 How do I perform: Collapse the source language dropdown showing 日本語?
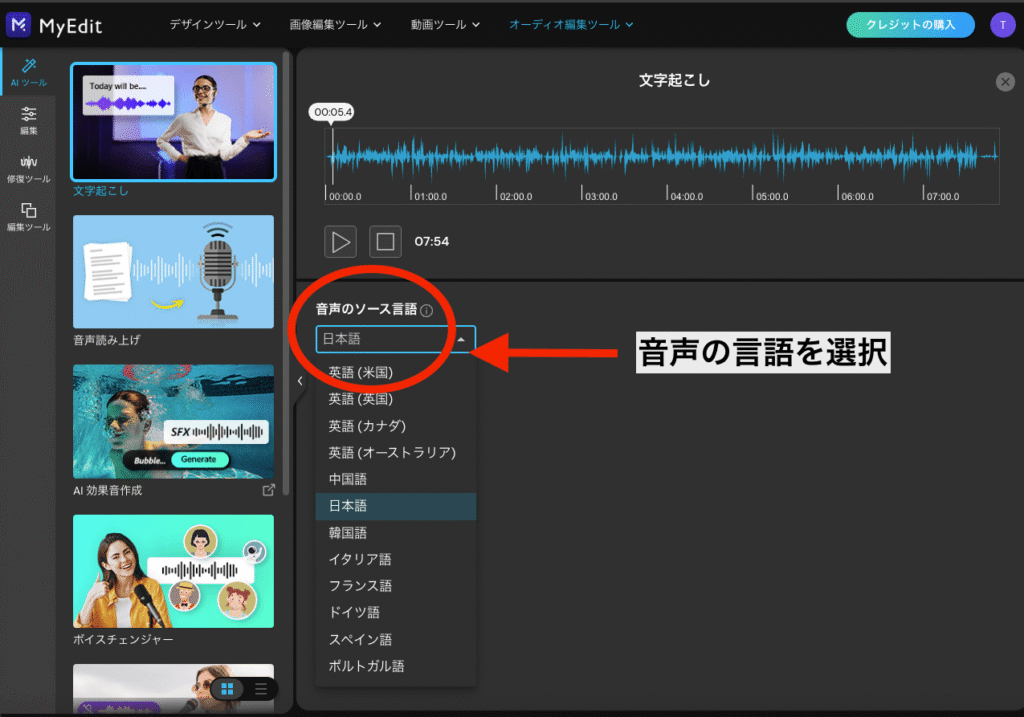pos(395,339)
